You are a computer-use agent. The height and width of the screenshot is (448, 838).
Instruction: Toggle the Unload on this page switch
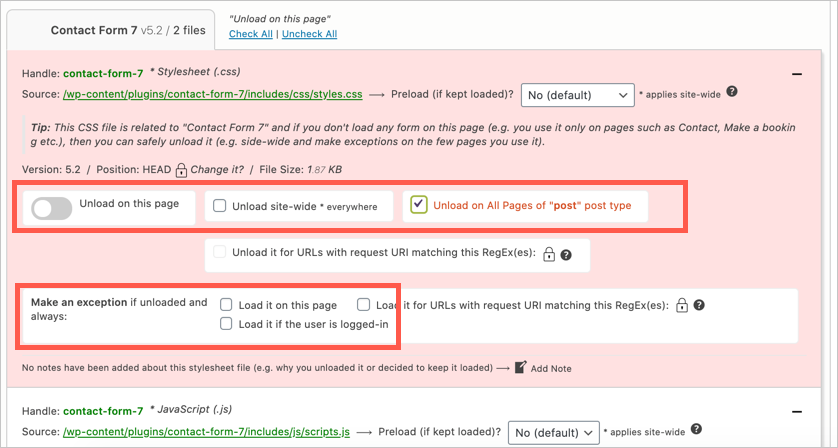52,208
